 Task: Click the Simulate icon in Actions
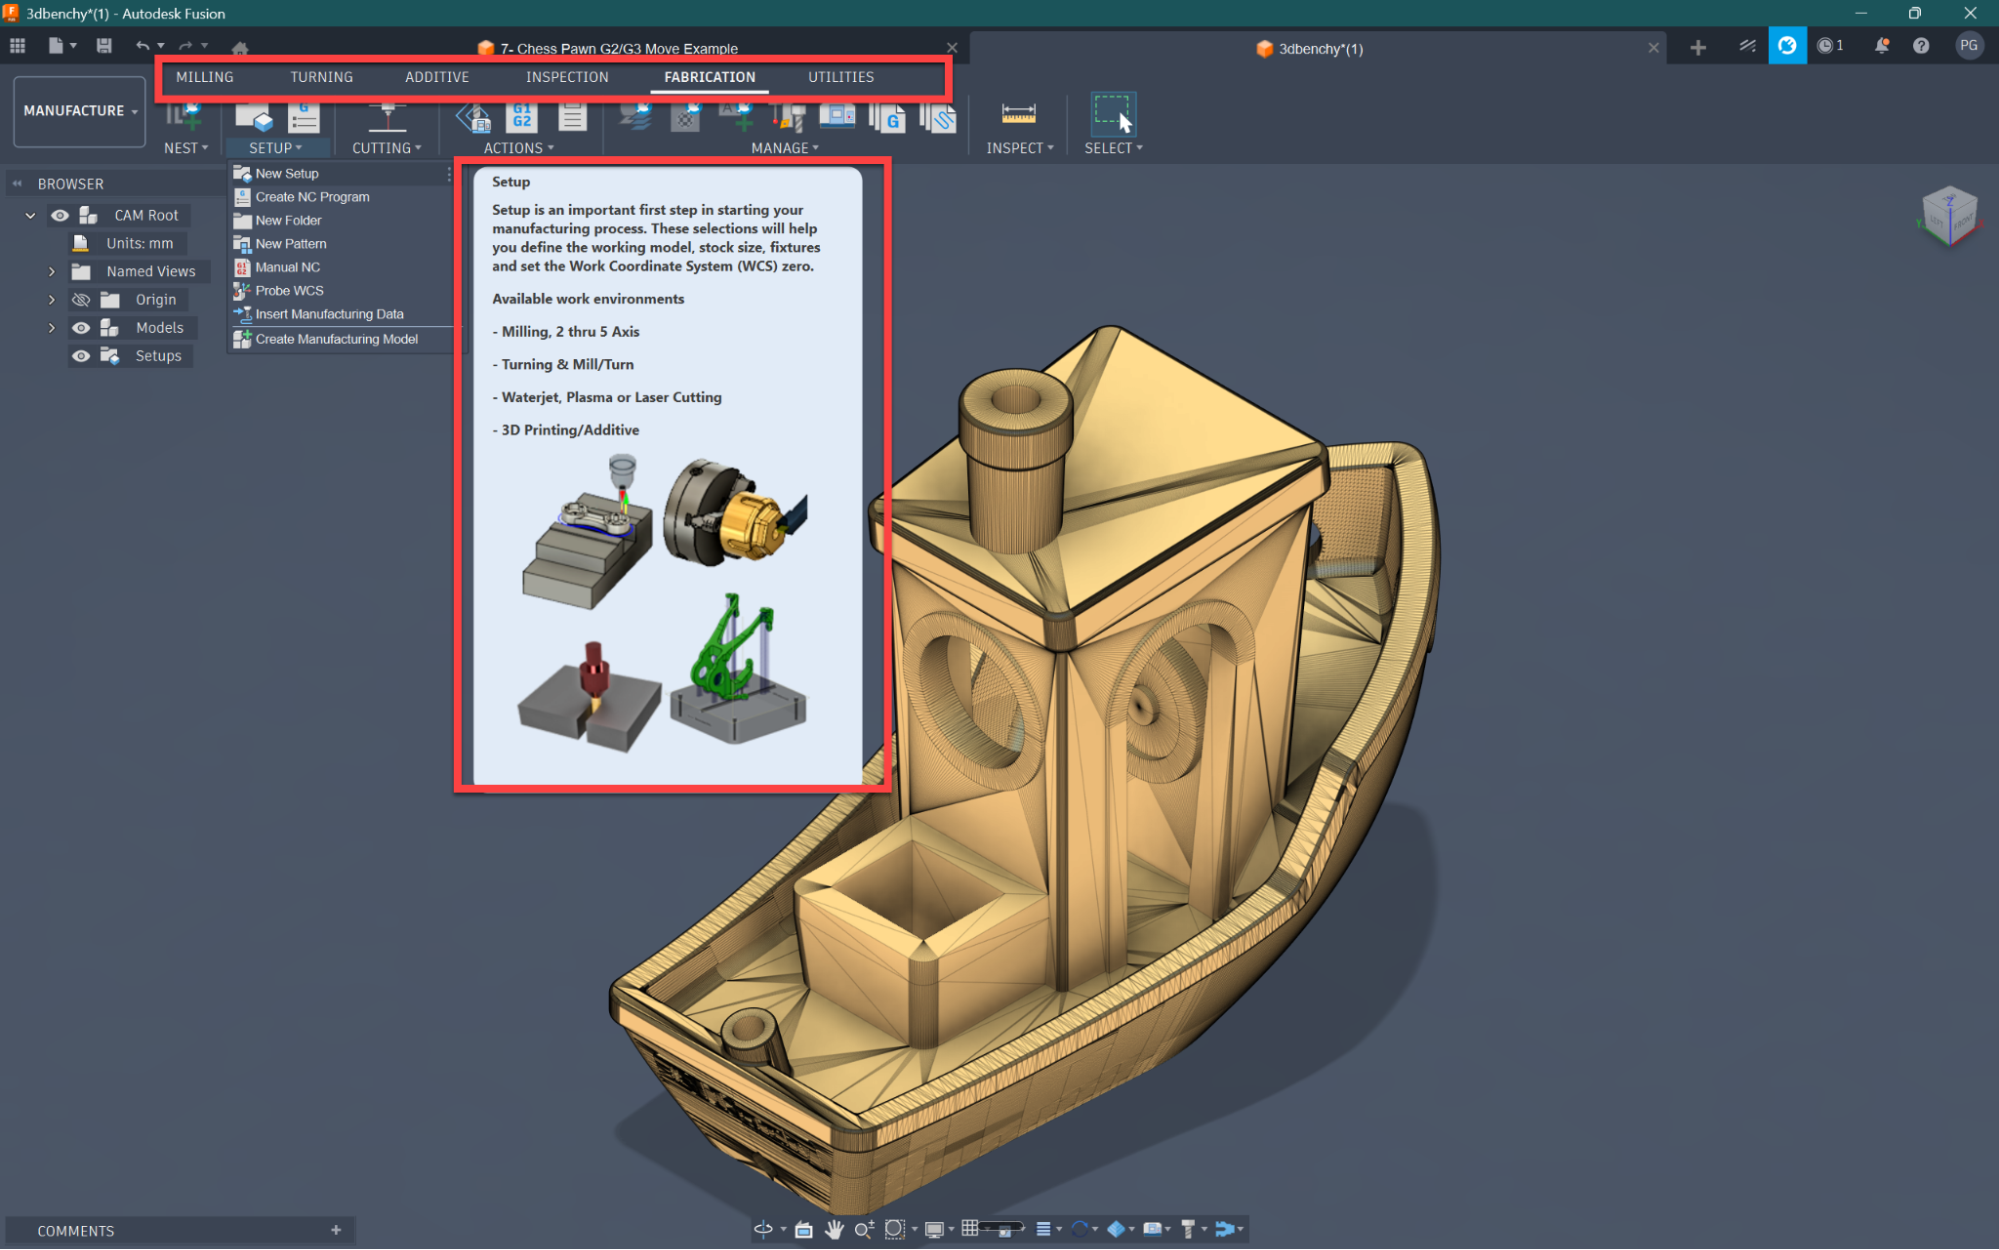[473, 117]
